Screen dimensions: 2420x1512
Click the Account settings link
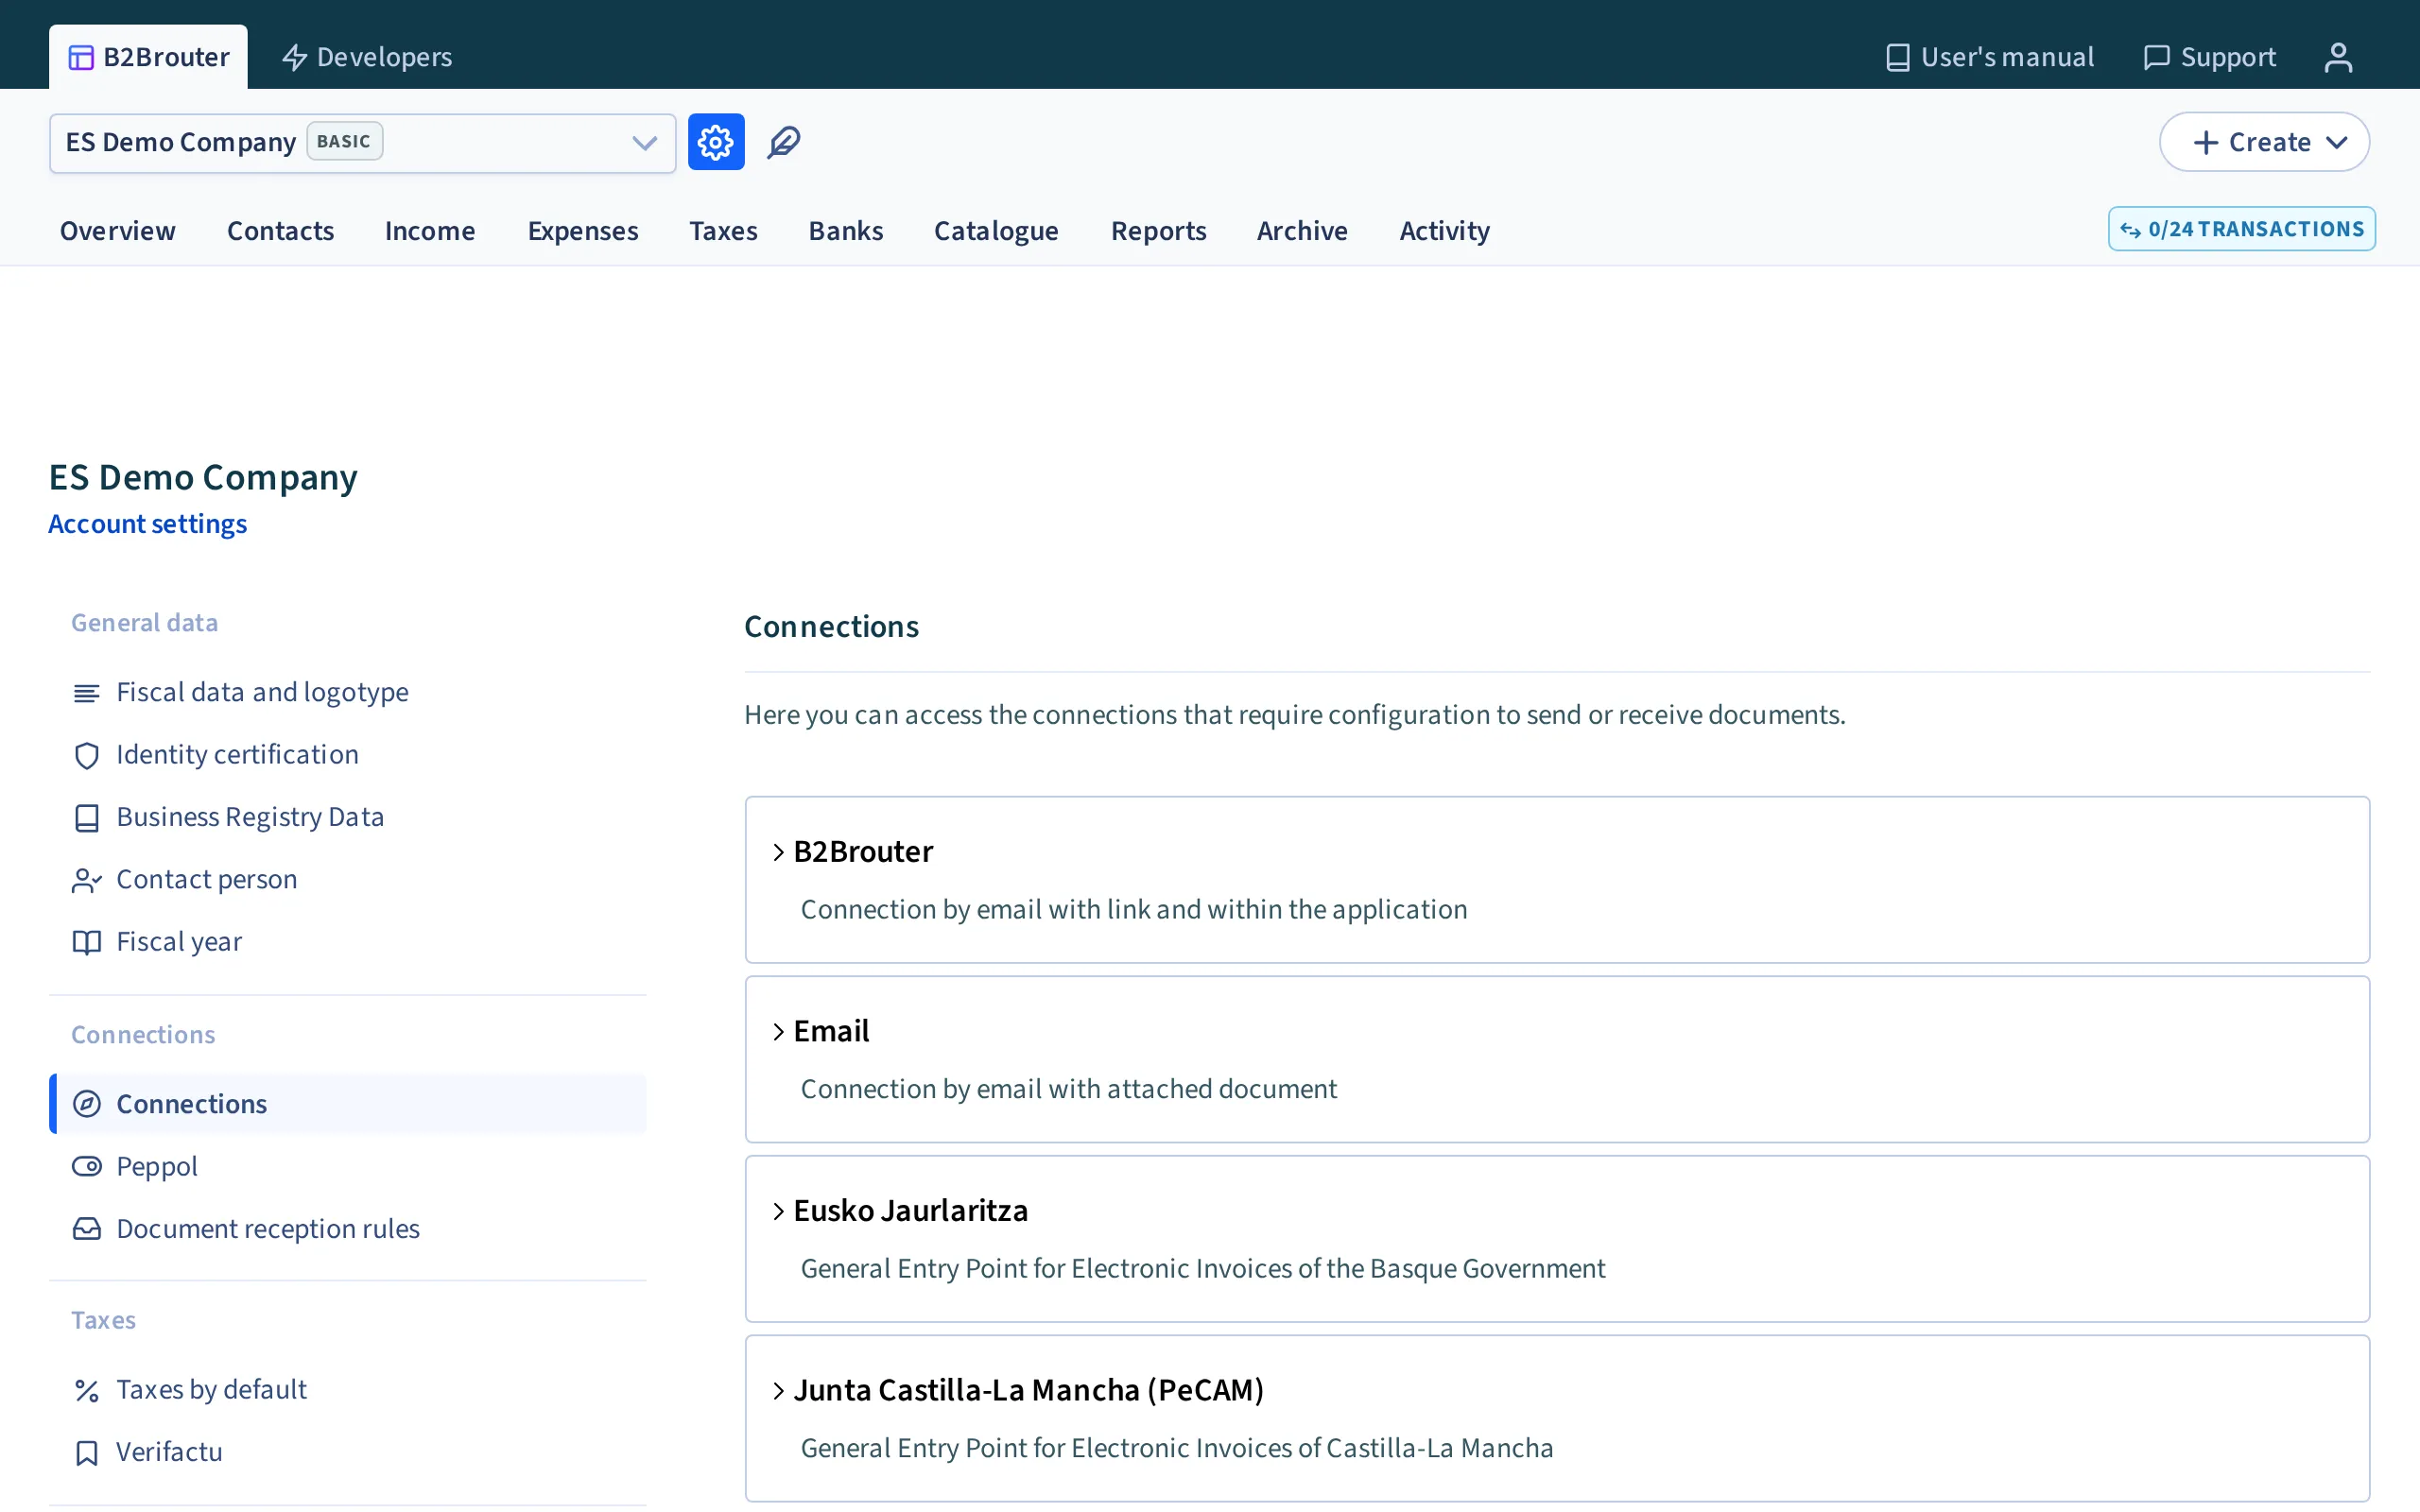(x=148, y=524)
